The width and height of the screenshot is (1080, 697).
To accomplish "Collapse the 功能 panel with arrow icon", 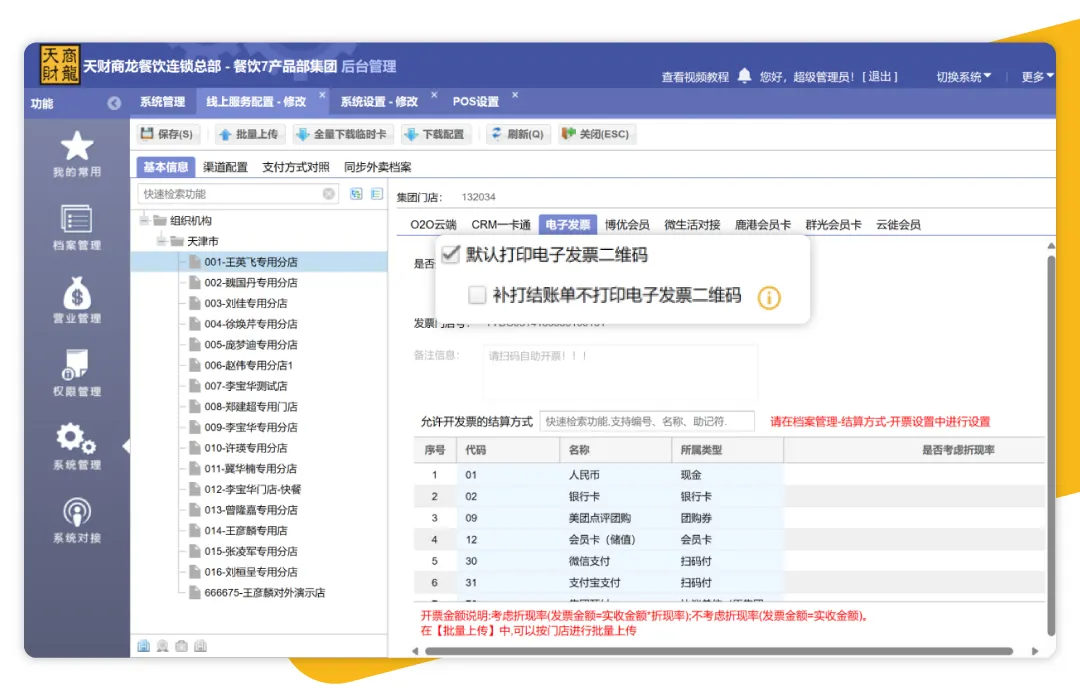I will (x=114, y=103).
